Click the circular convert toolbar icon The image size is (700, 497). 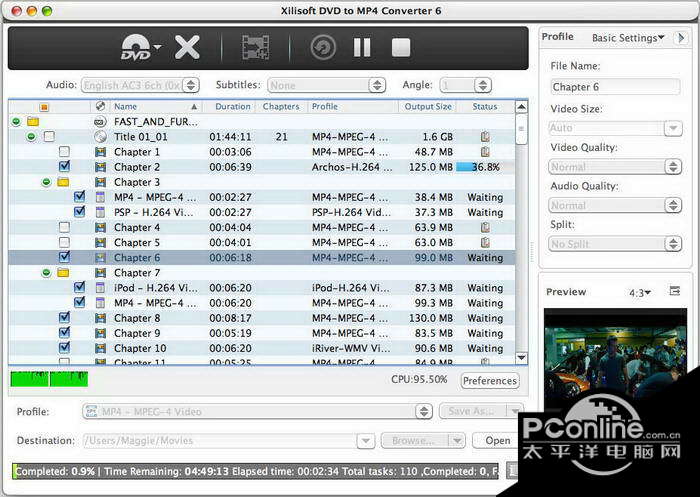(323, 47)
